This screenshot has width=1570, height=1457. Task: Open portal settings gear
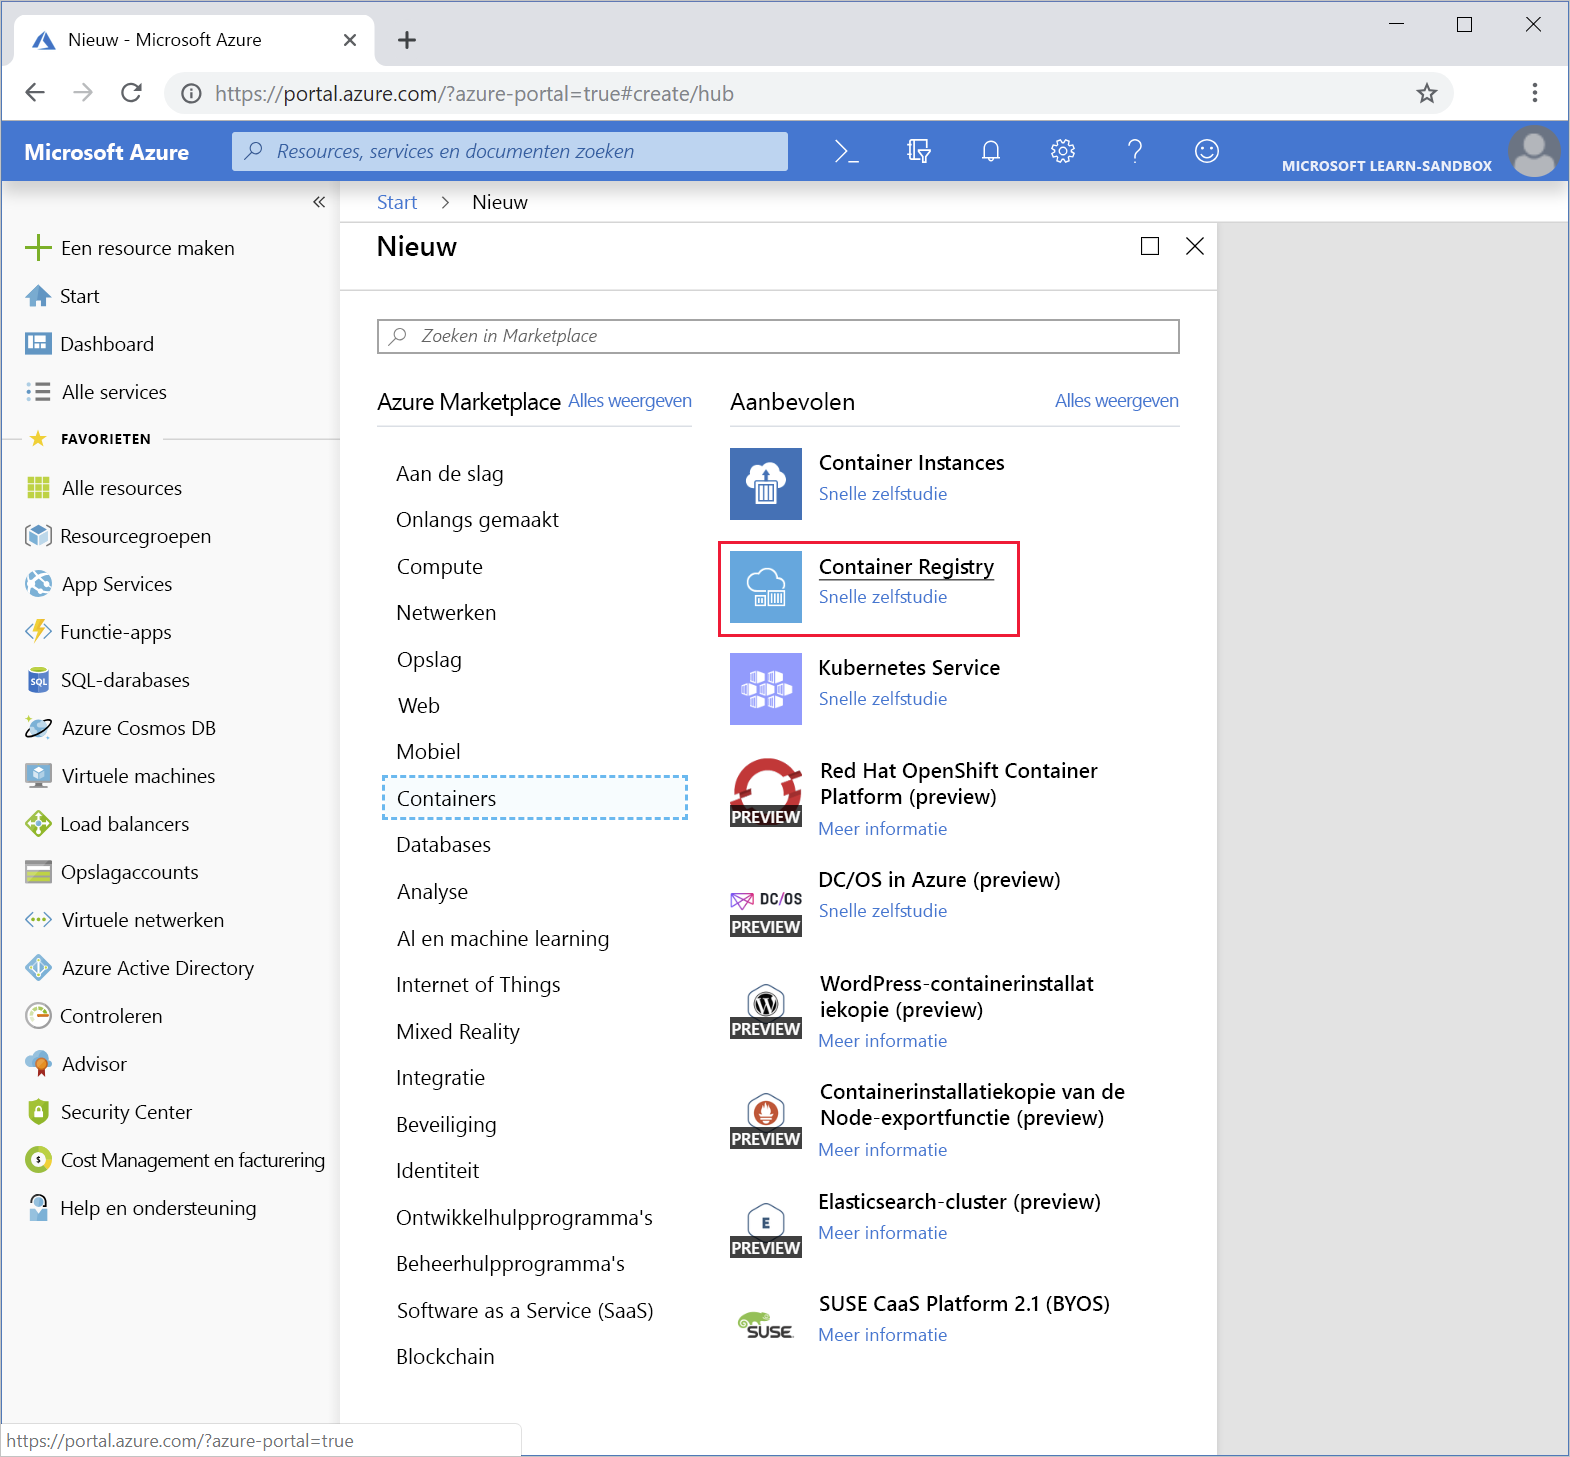pyautogui.click(x=1063, y=151)
